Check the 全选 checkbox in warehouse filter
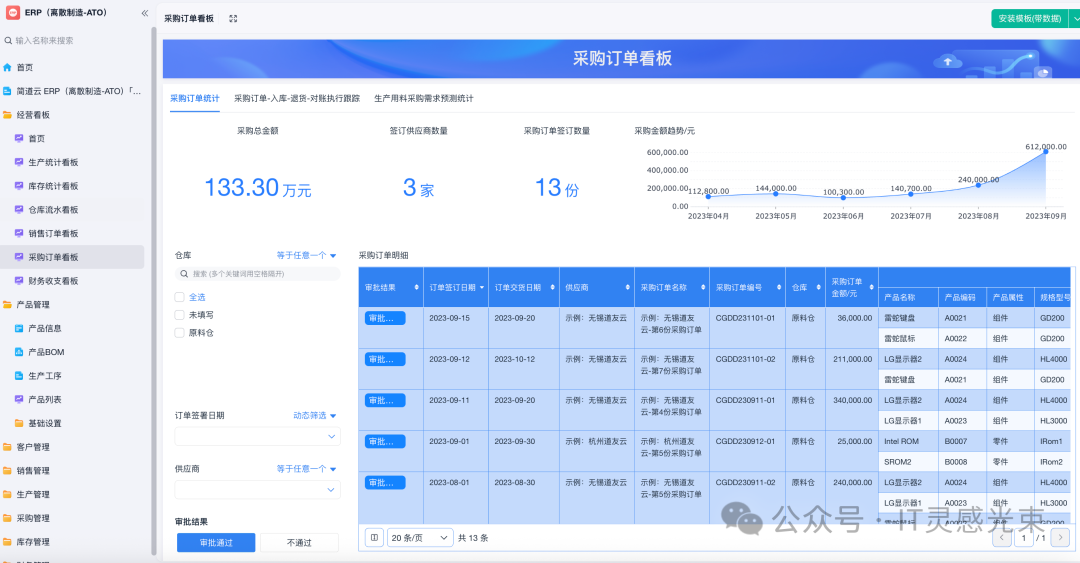 point(180,297)
